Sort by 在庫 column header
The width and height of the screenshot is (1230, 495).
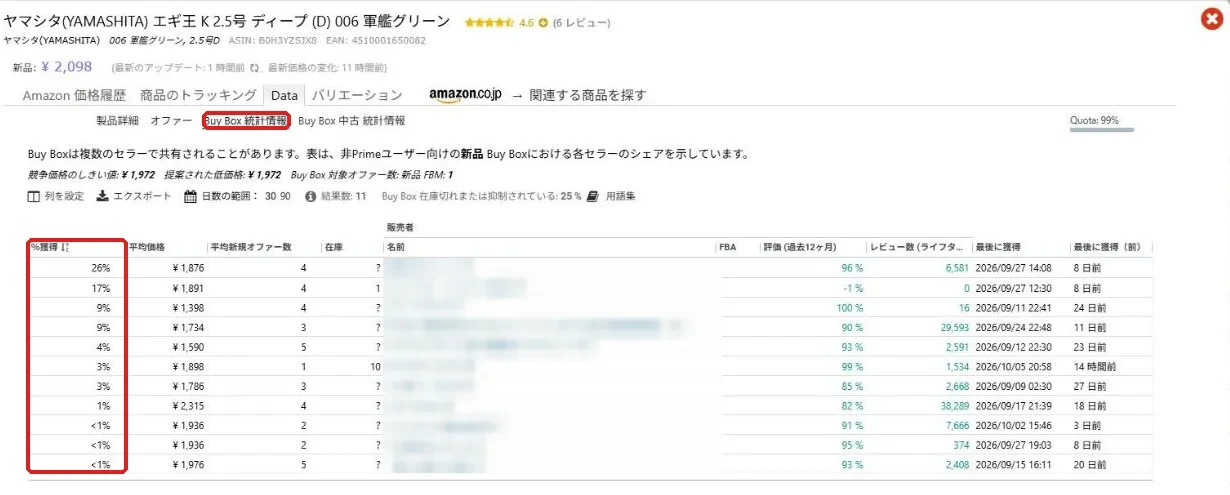pyautogui.click(x=333, y=247)
